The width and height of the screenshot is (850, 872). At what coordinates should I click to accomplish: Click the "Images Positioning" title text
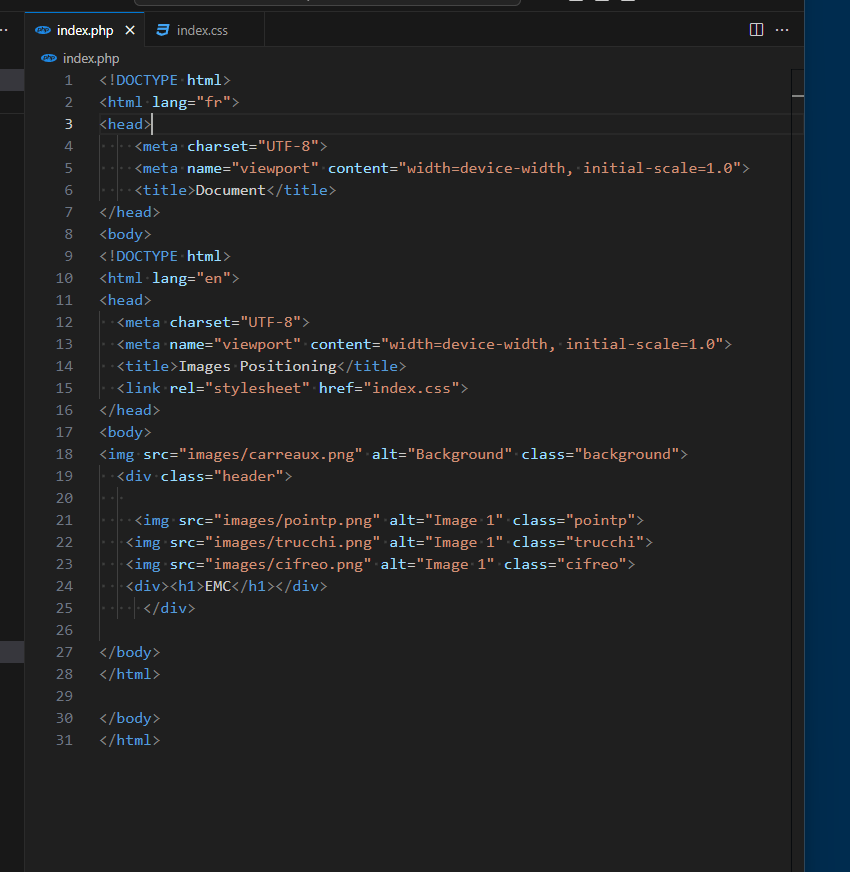(x=257, y=366)
